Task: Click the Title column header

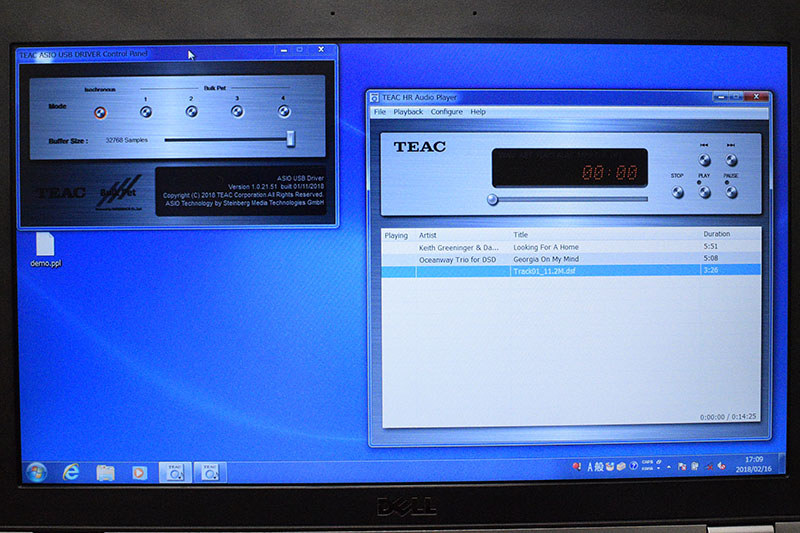Action: pyautogui.click(x=520, y=235)
